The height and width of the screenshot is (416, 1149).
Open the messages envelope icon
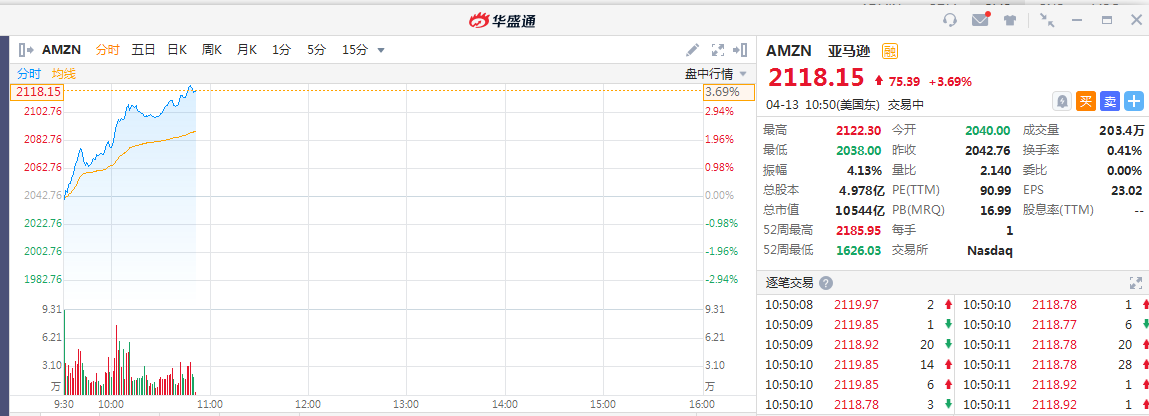(x=980, y=19)
